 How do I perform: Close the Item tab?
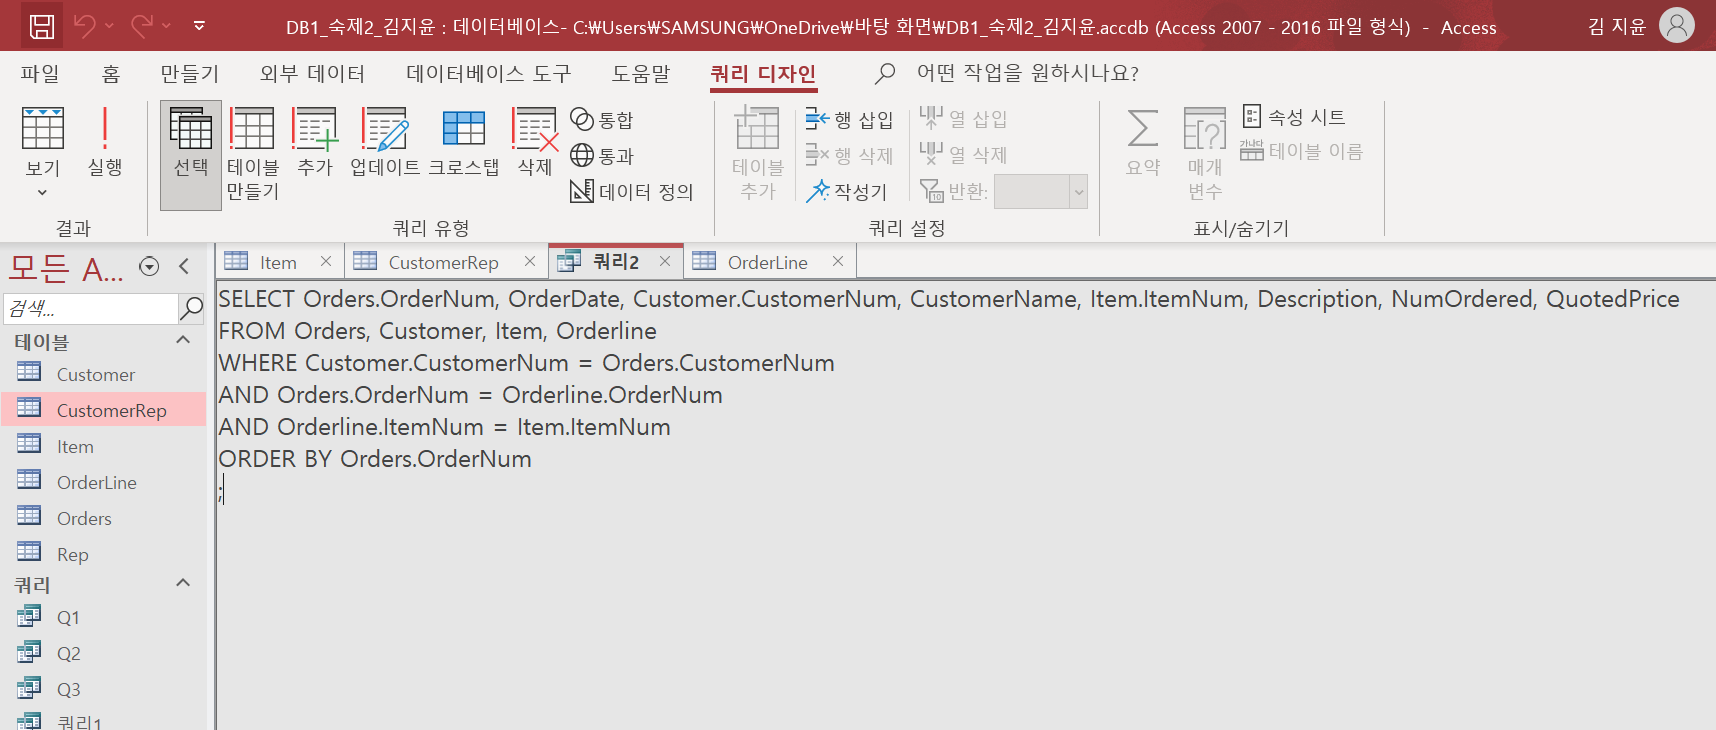tap(326, 261)
